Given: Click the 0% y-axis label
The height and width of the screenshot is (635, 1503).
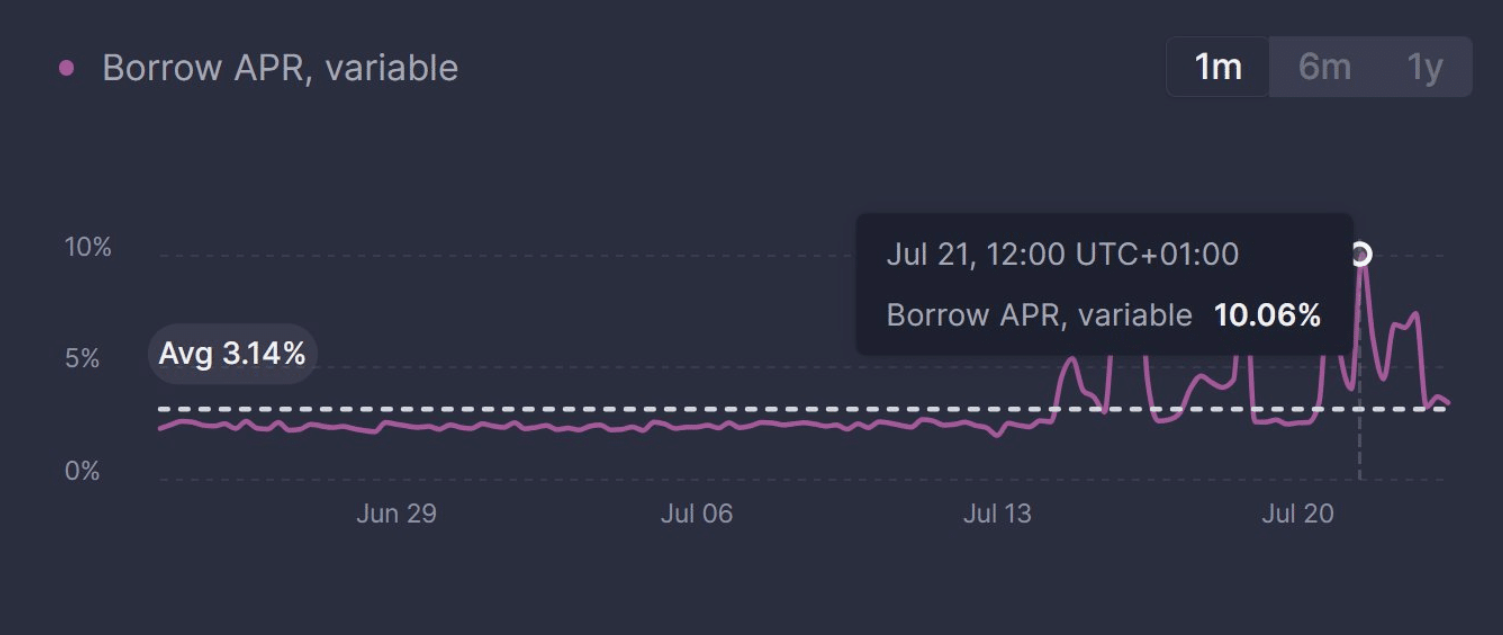Looking at the screenshot, I should [x=82, y=470].
